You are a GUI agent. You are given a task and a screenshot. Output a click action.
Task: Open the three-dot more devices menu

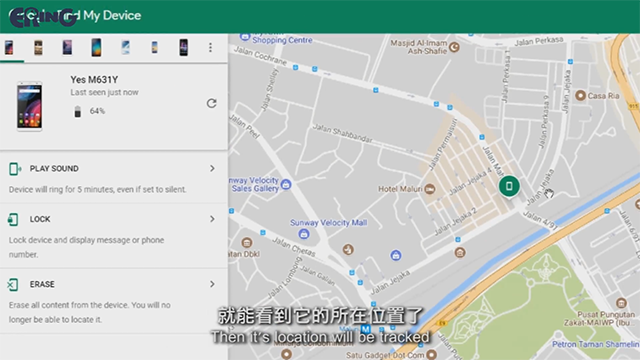coord(210,47)
